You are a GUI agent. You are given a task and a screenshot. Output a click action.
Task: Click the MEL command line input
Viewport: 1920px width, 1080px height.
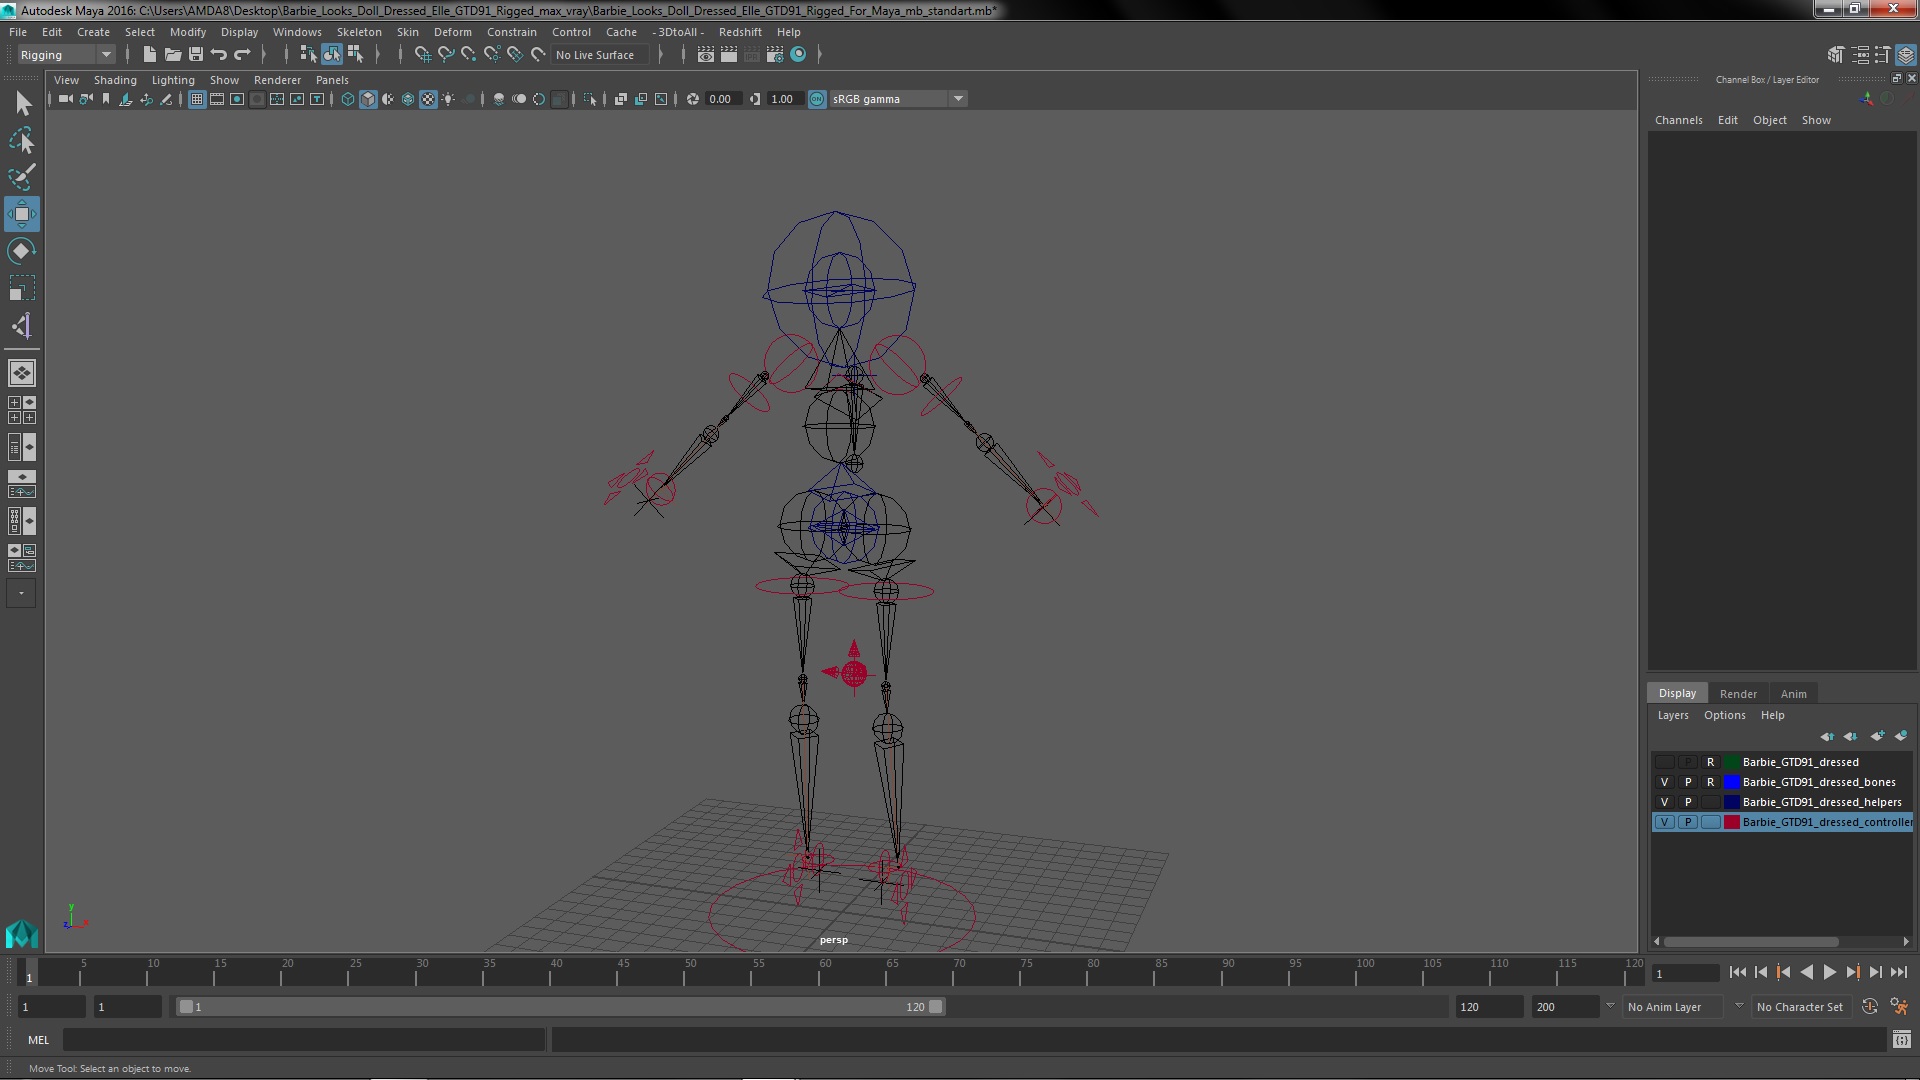[x=304, y=1040]
